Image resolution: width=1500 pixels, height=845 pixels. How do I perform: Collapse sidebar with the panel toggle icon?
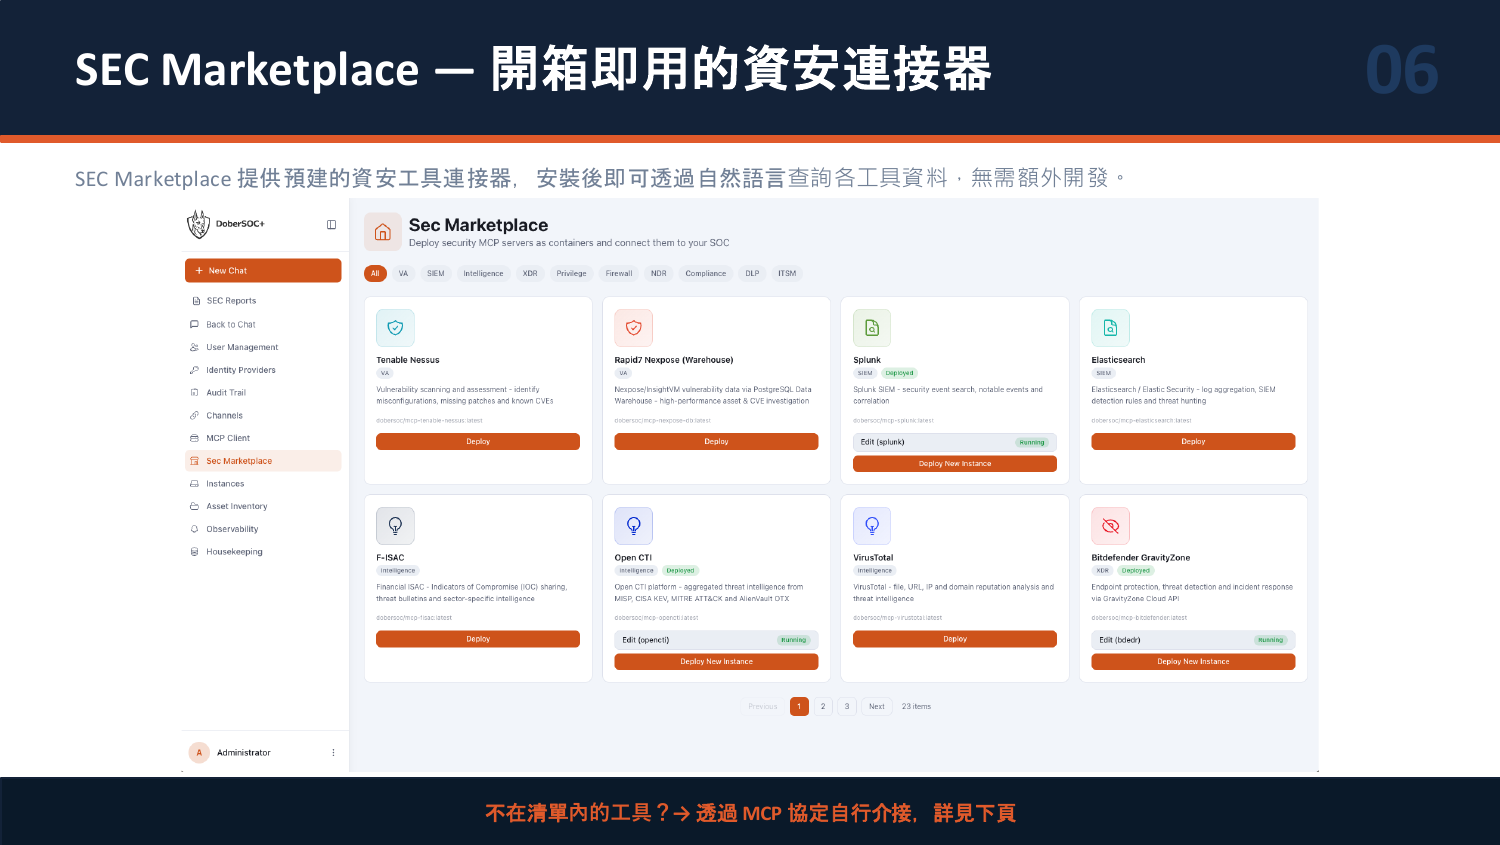[x=331, y=225]
